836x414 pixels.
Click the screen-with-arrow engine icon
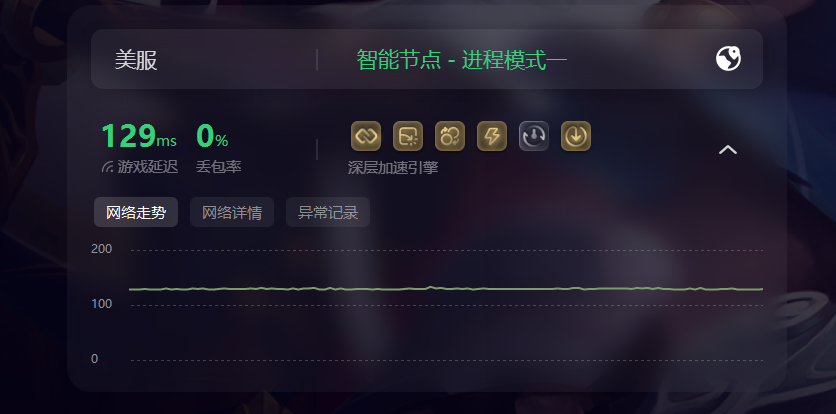[408, 136]
